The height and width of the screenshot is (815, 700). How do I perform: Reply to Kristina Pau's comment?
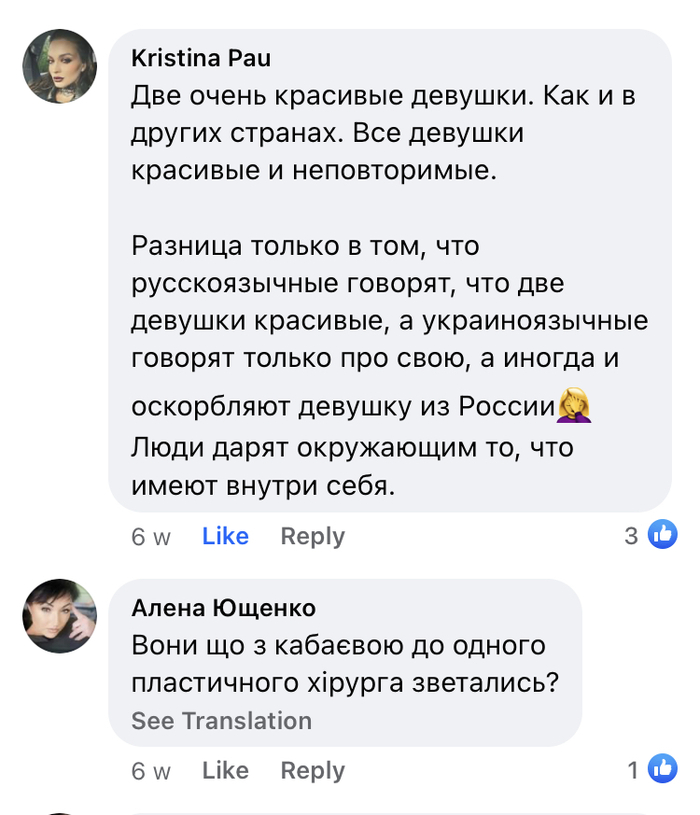312,536
